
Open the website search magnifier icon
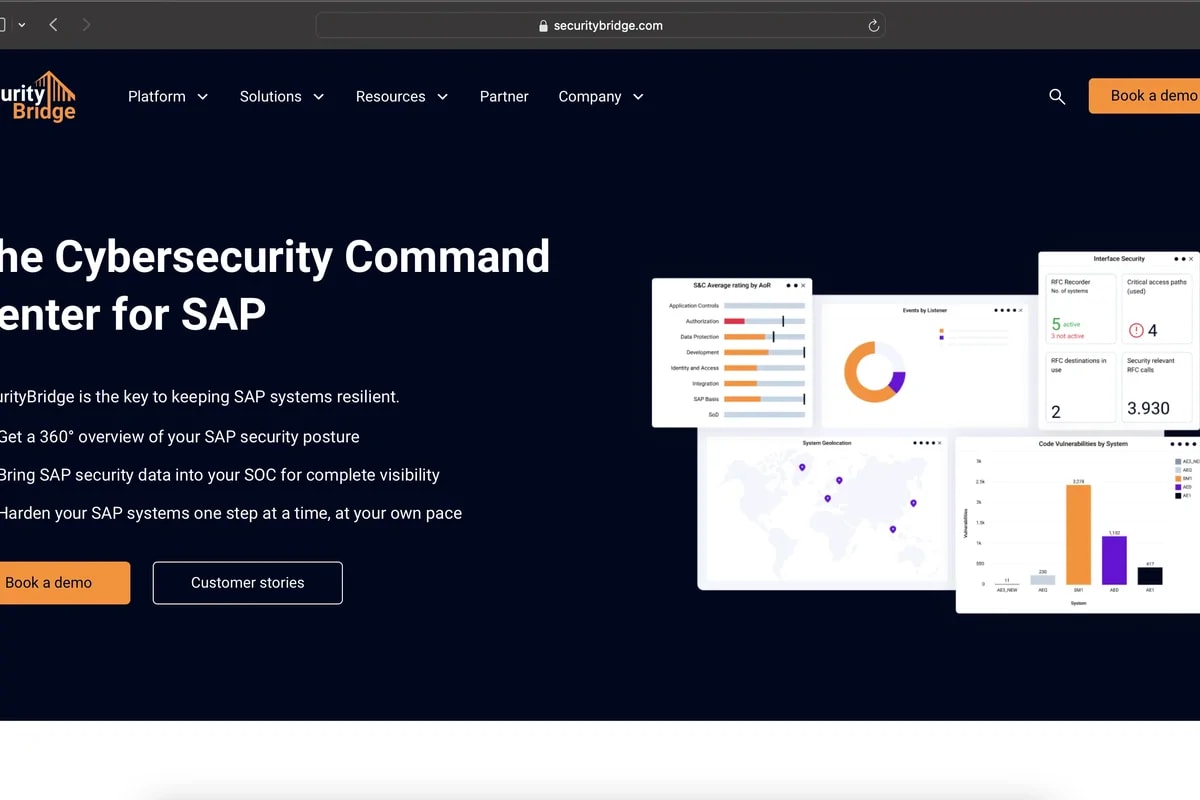1057,96
